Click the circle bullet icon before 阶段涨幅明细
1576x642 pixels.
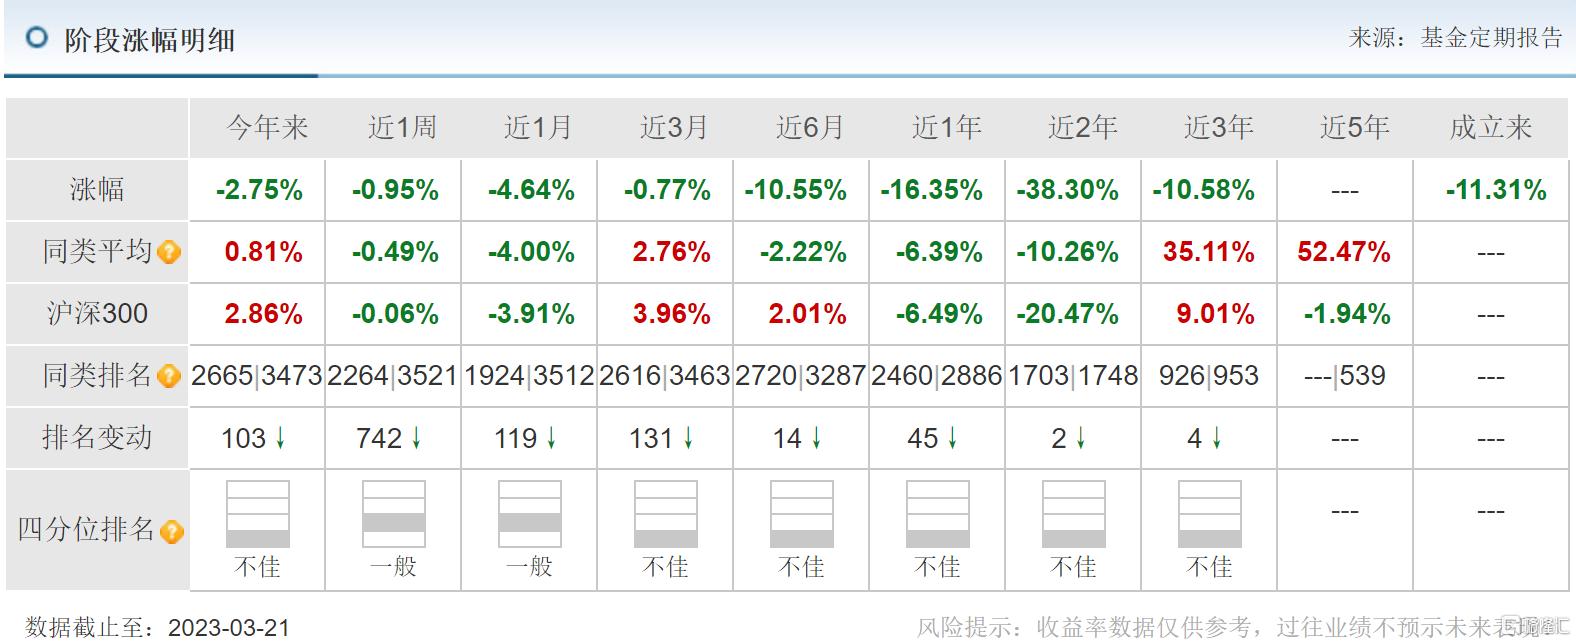click(x=37, y=38)
